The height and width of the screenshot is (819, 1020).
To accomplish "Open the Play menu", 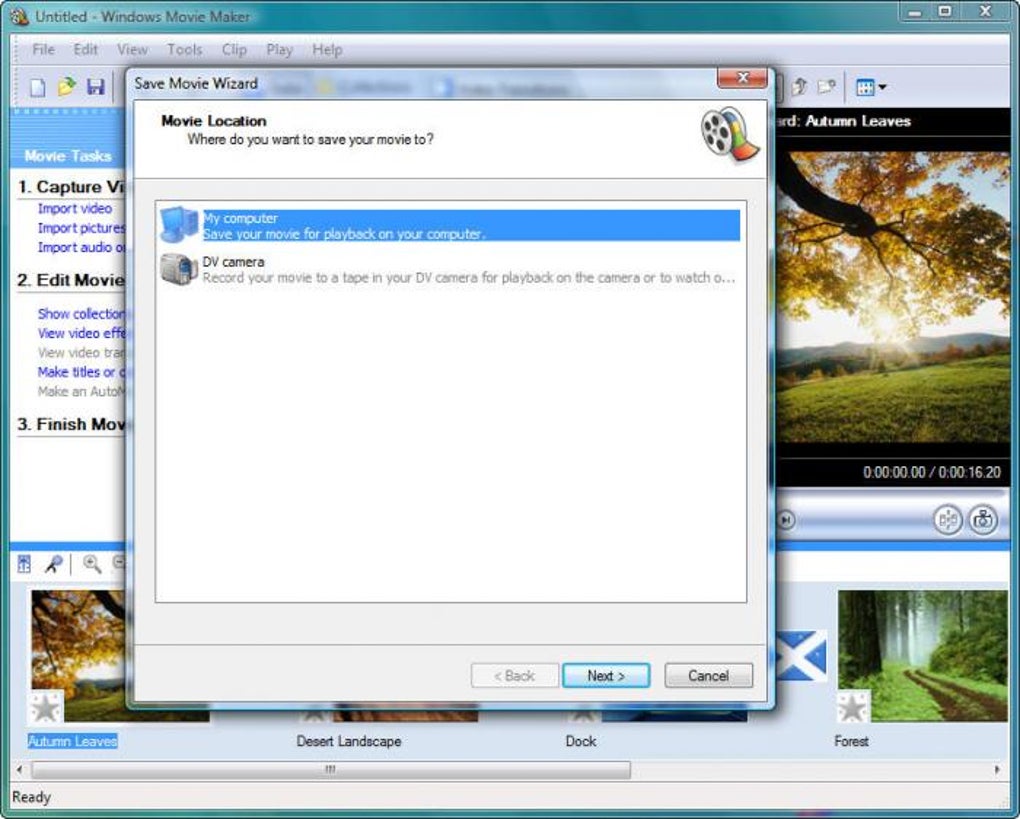I will (279, 49).
